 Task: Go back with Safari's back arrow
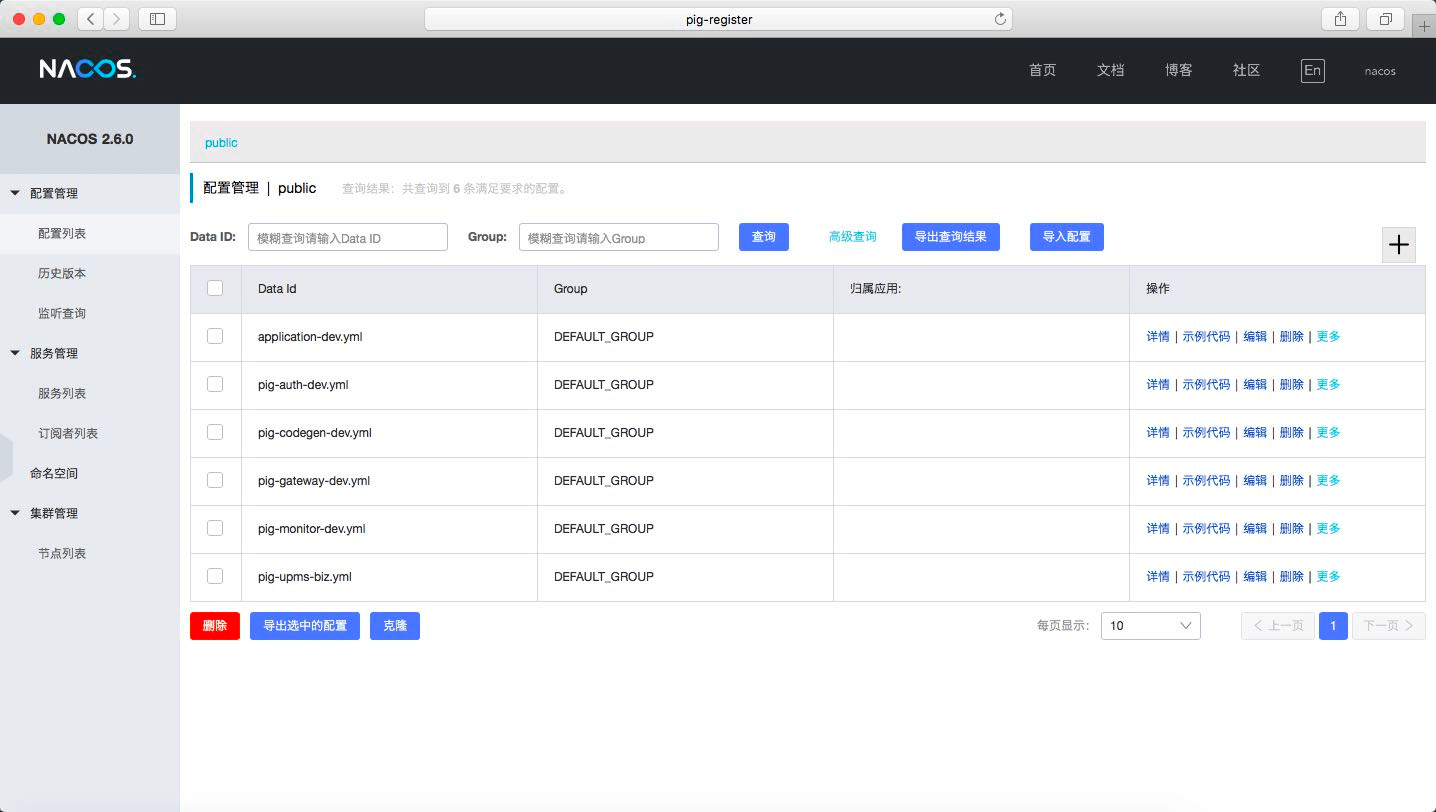[x=91, y=18]
